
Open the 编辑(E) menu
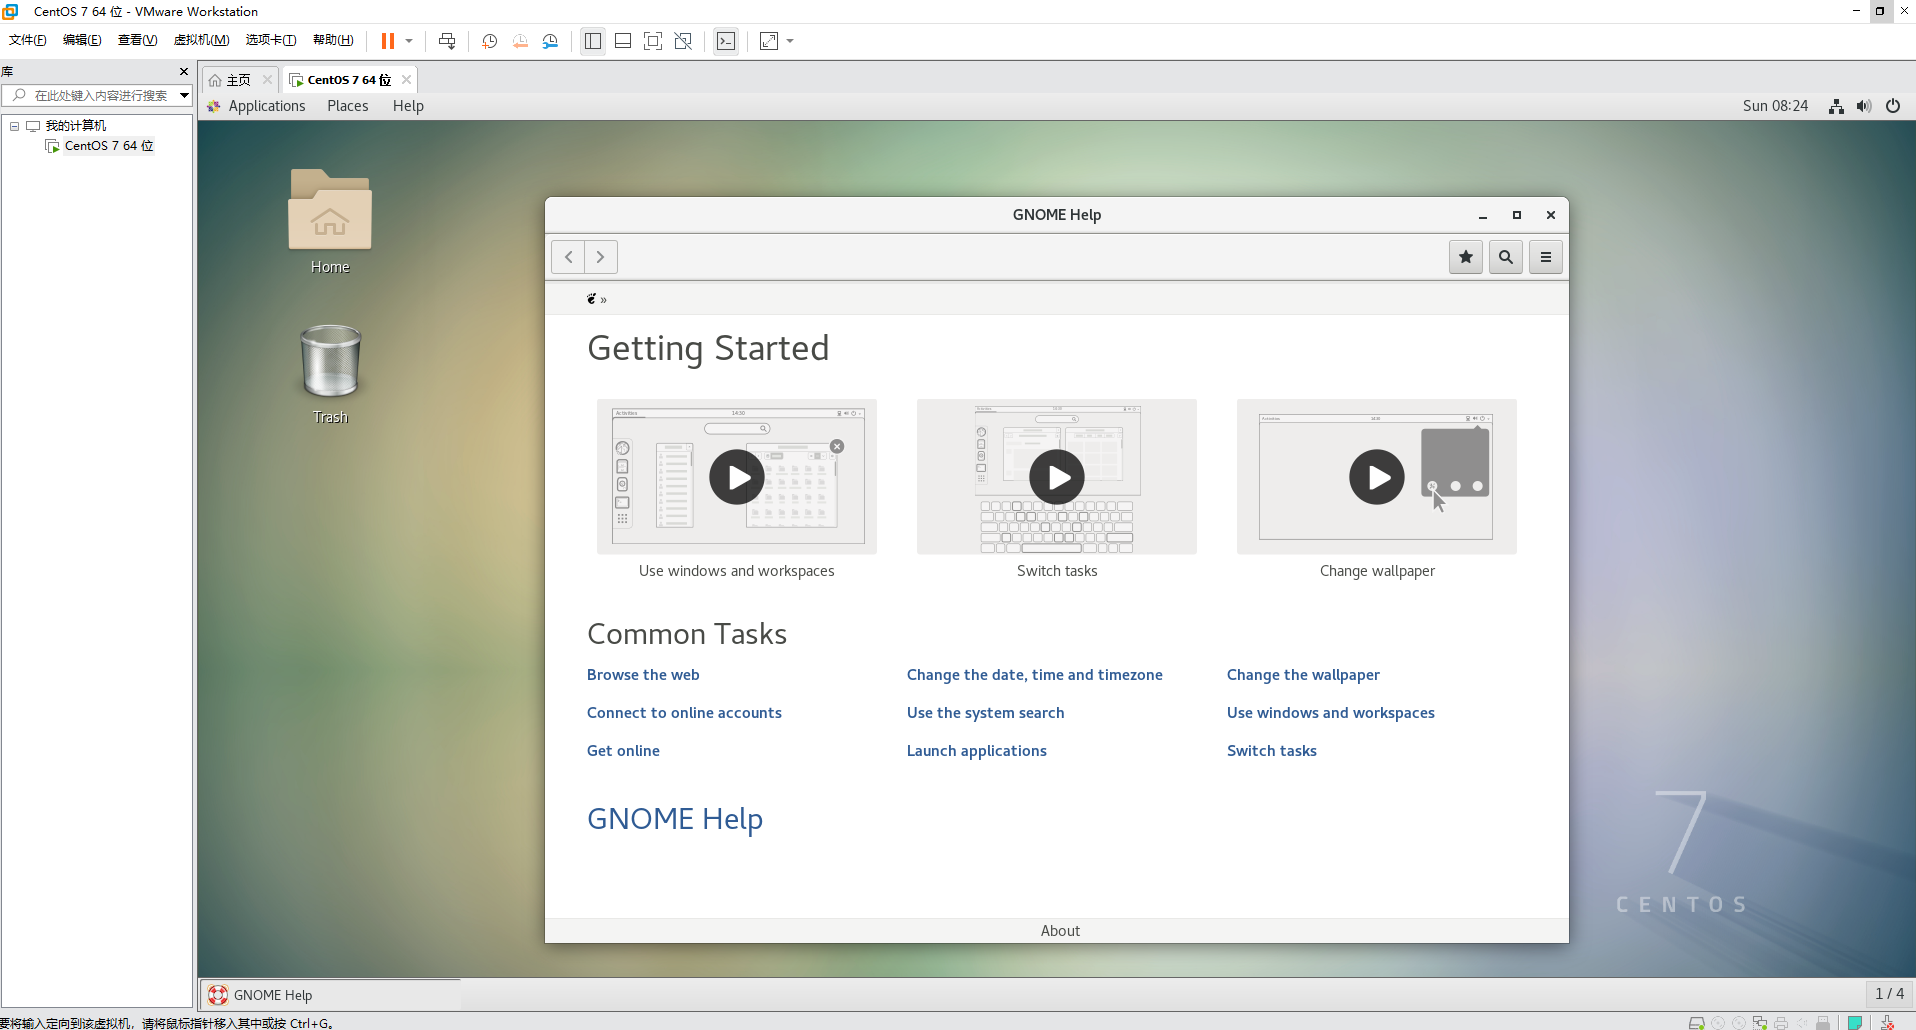[x=82, y=40]
